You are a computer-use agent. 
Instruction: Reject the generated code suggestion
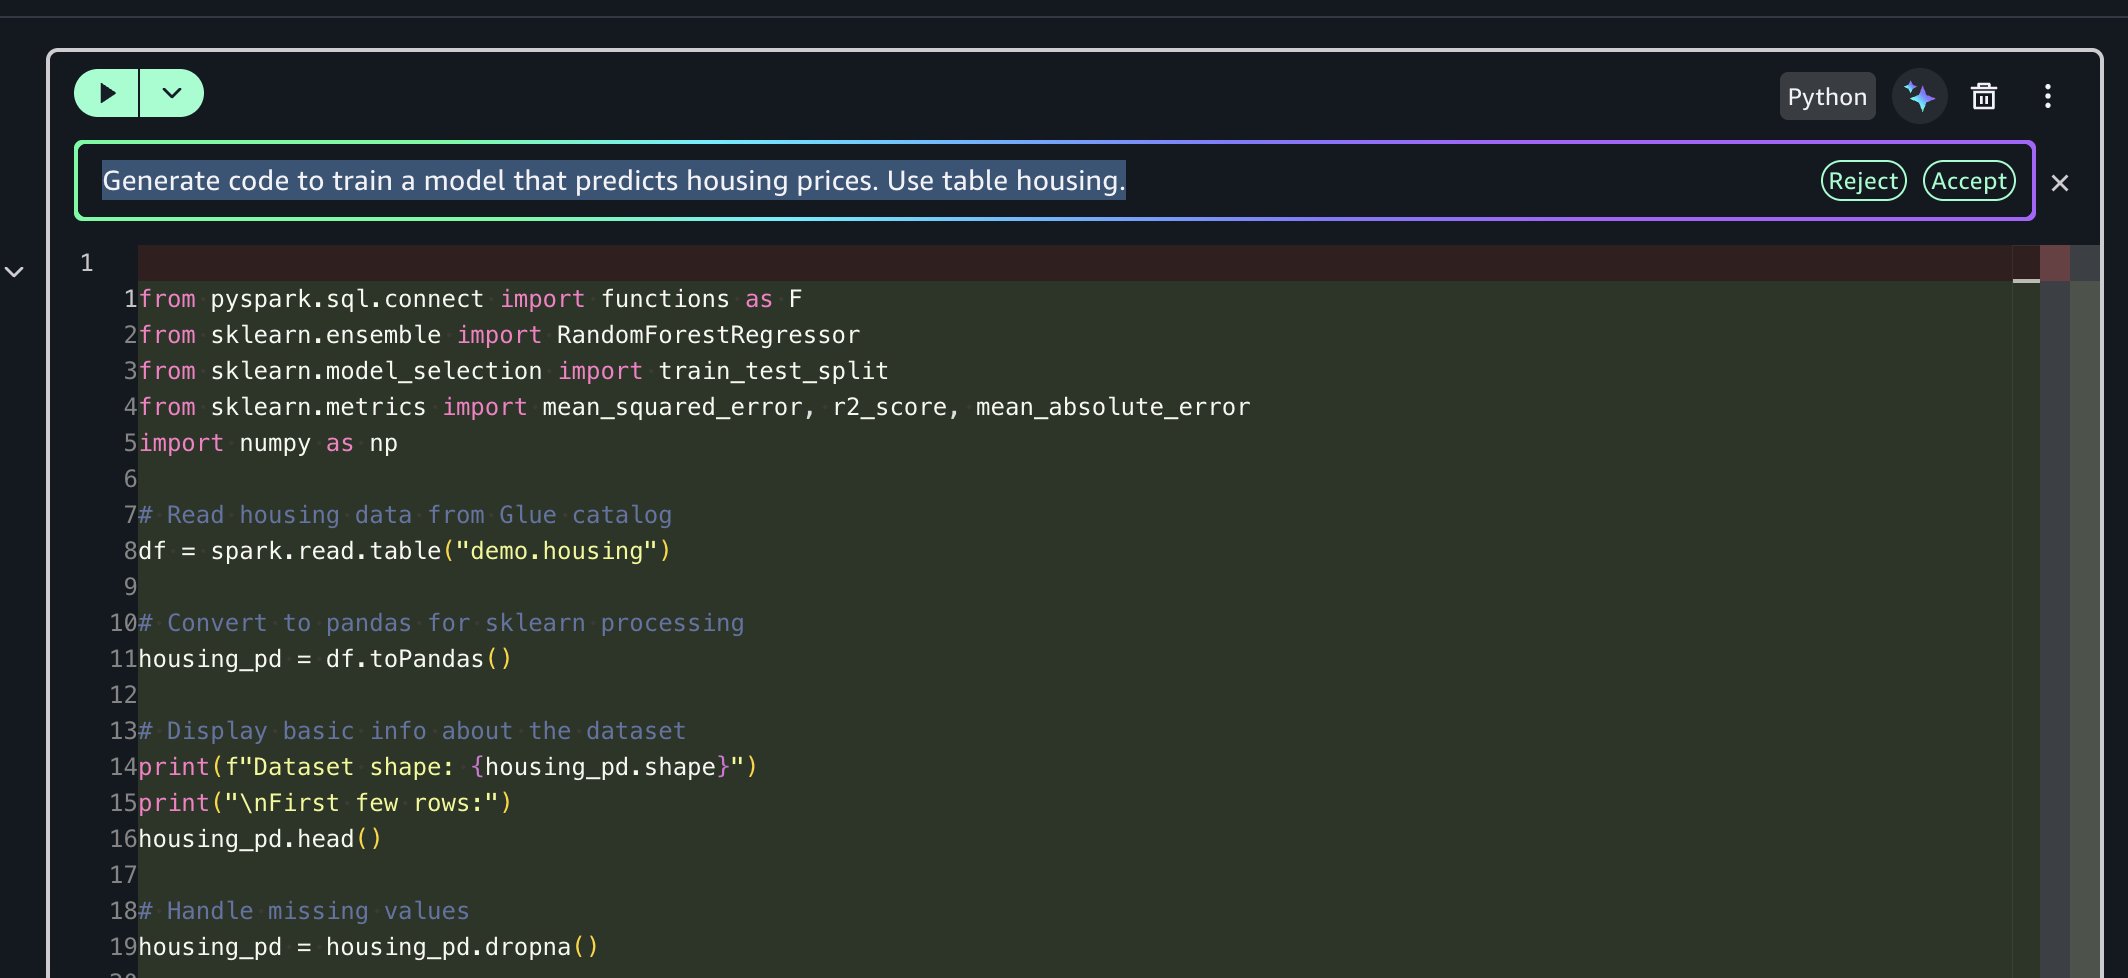1863,181
